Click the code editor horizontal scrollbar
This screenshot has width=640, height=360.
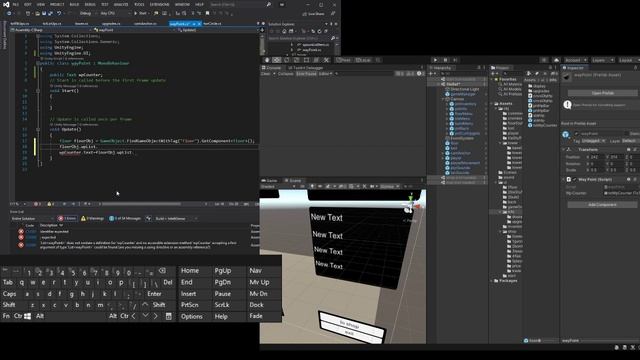[x=142, y=204]
